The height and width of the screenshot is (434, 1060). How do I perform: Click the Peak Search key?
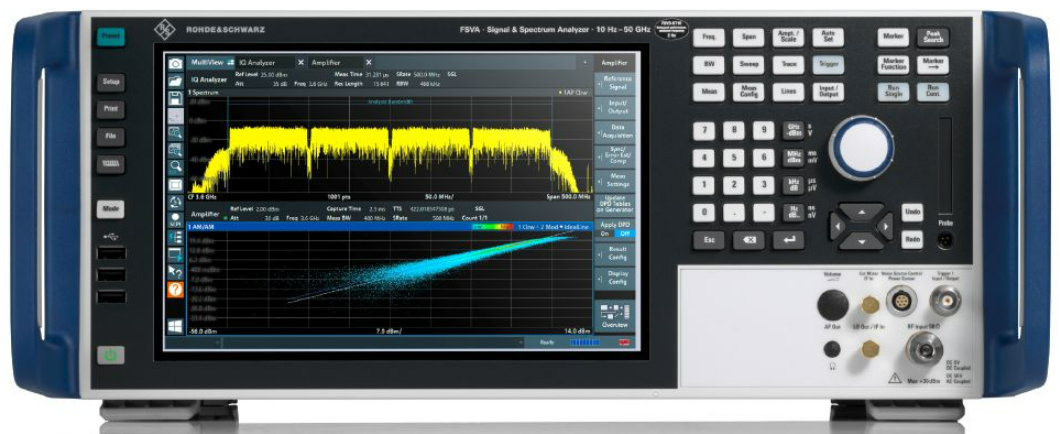[933, 37]
